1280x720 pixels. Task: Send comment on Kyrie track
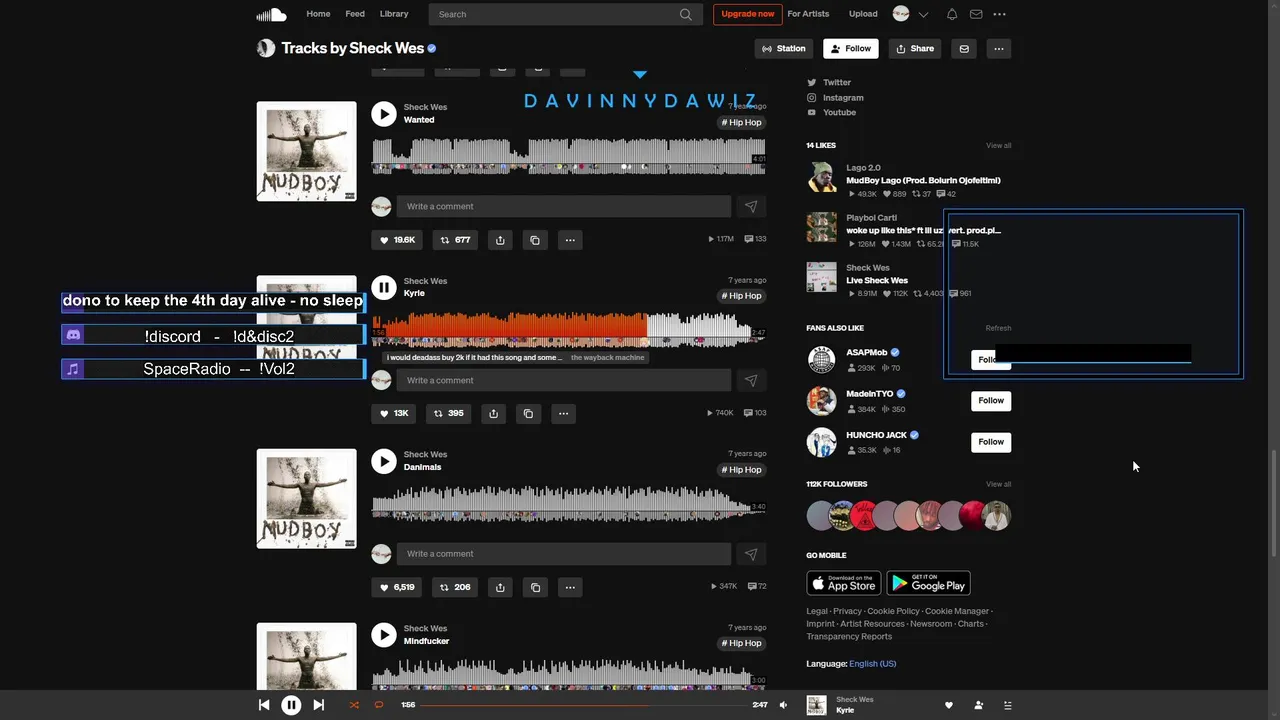[751, 380]
